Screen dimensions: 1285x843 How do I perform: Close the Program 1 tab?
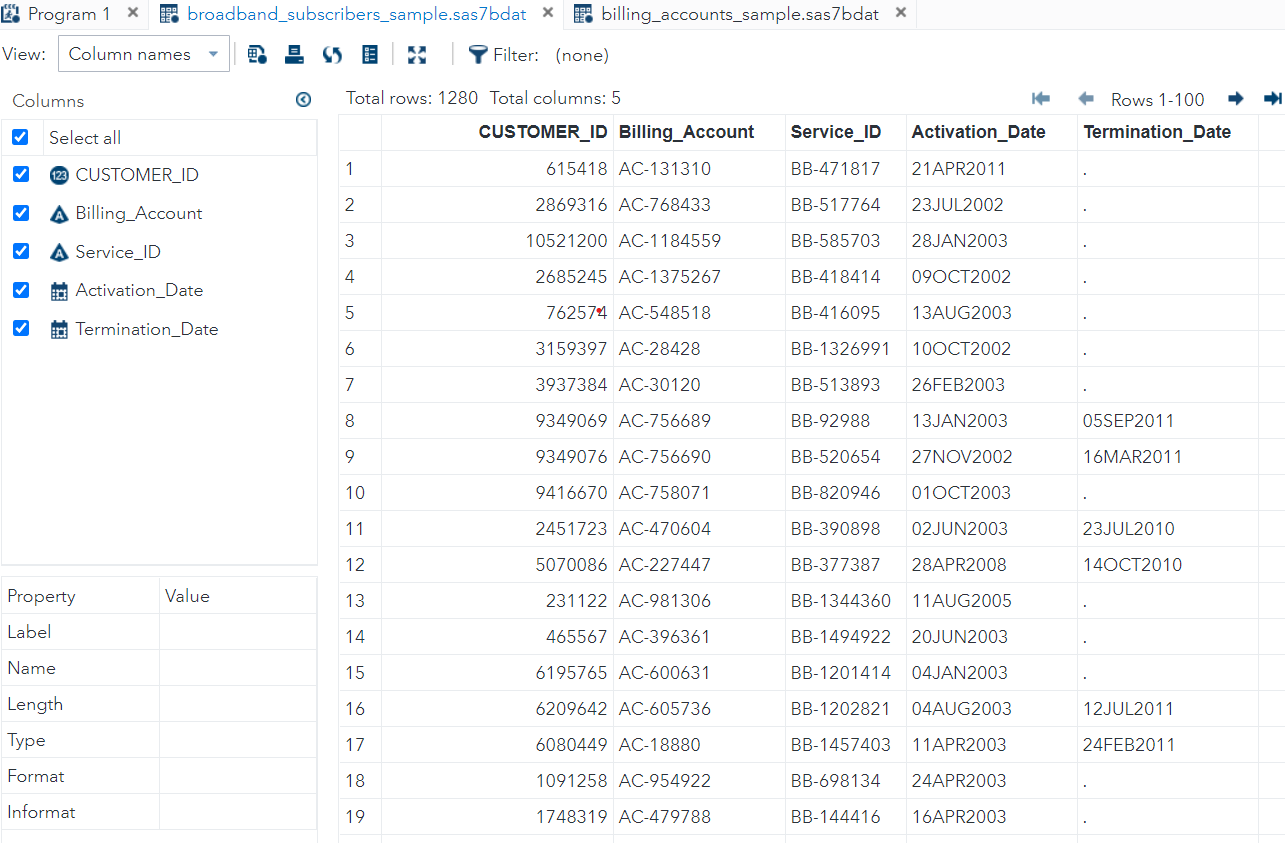tap(133, 13)
